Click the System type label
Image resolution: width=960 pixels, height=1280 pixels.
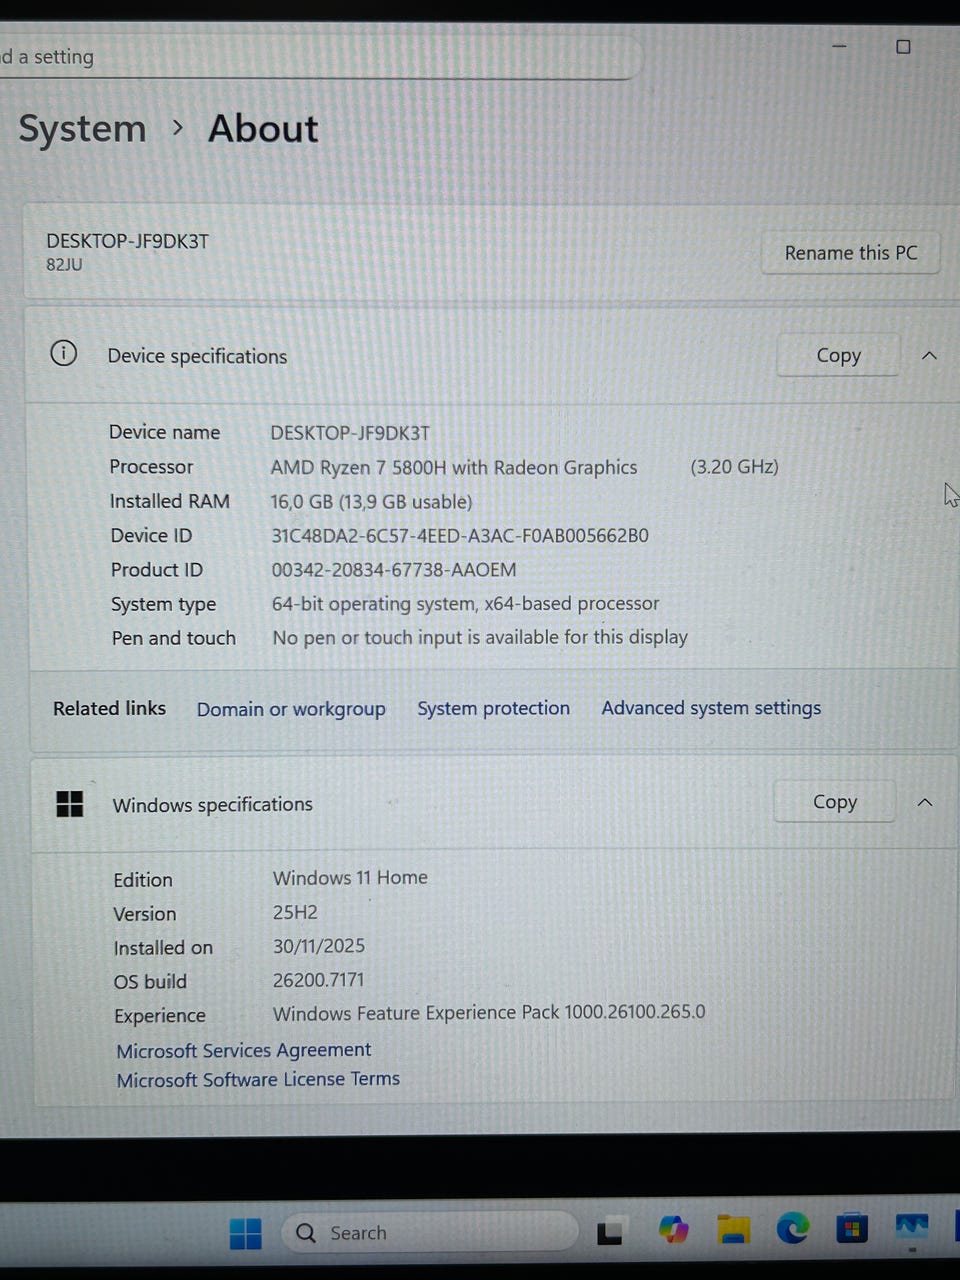point(163,604)
